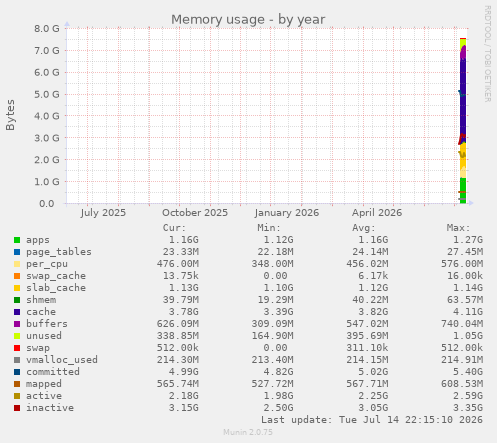
Task: Click active avg value 2.25G
Action: point(373,396)
